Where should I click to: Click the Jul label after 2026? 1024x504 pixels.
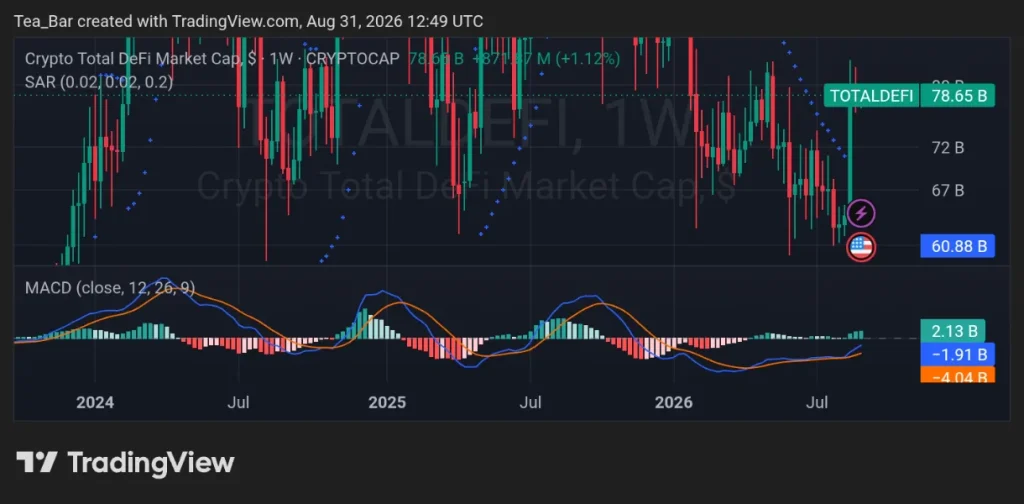pyautogui.click(x=817, y=402)
